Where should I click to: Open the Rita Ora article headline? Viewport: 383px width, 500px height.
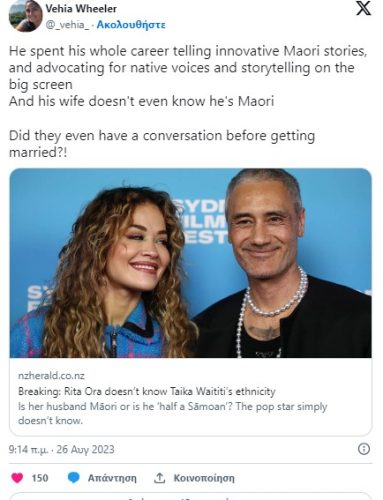pyautogui.click(x=147, y=391)
